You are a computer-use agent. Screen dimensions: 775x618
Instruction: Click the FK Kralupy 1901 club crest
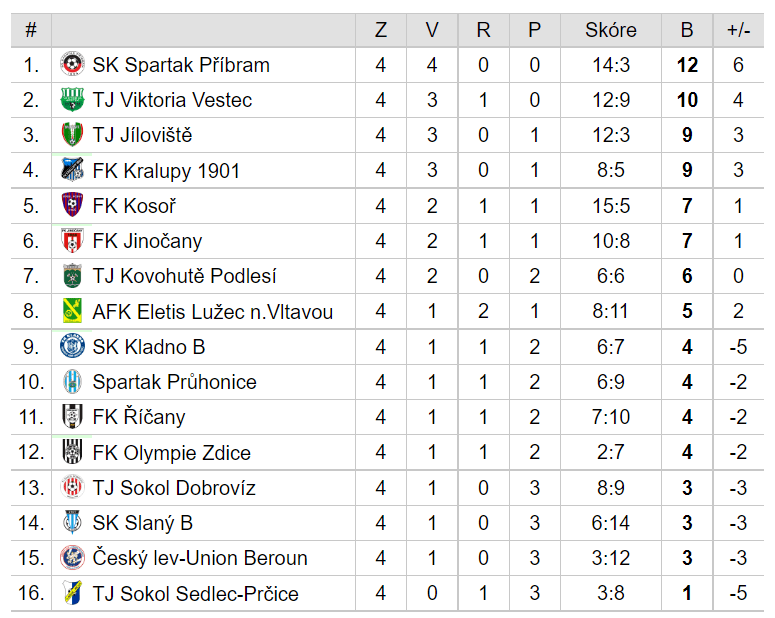72,170
